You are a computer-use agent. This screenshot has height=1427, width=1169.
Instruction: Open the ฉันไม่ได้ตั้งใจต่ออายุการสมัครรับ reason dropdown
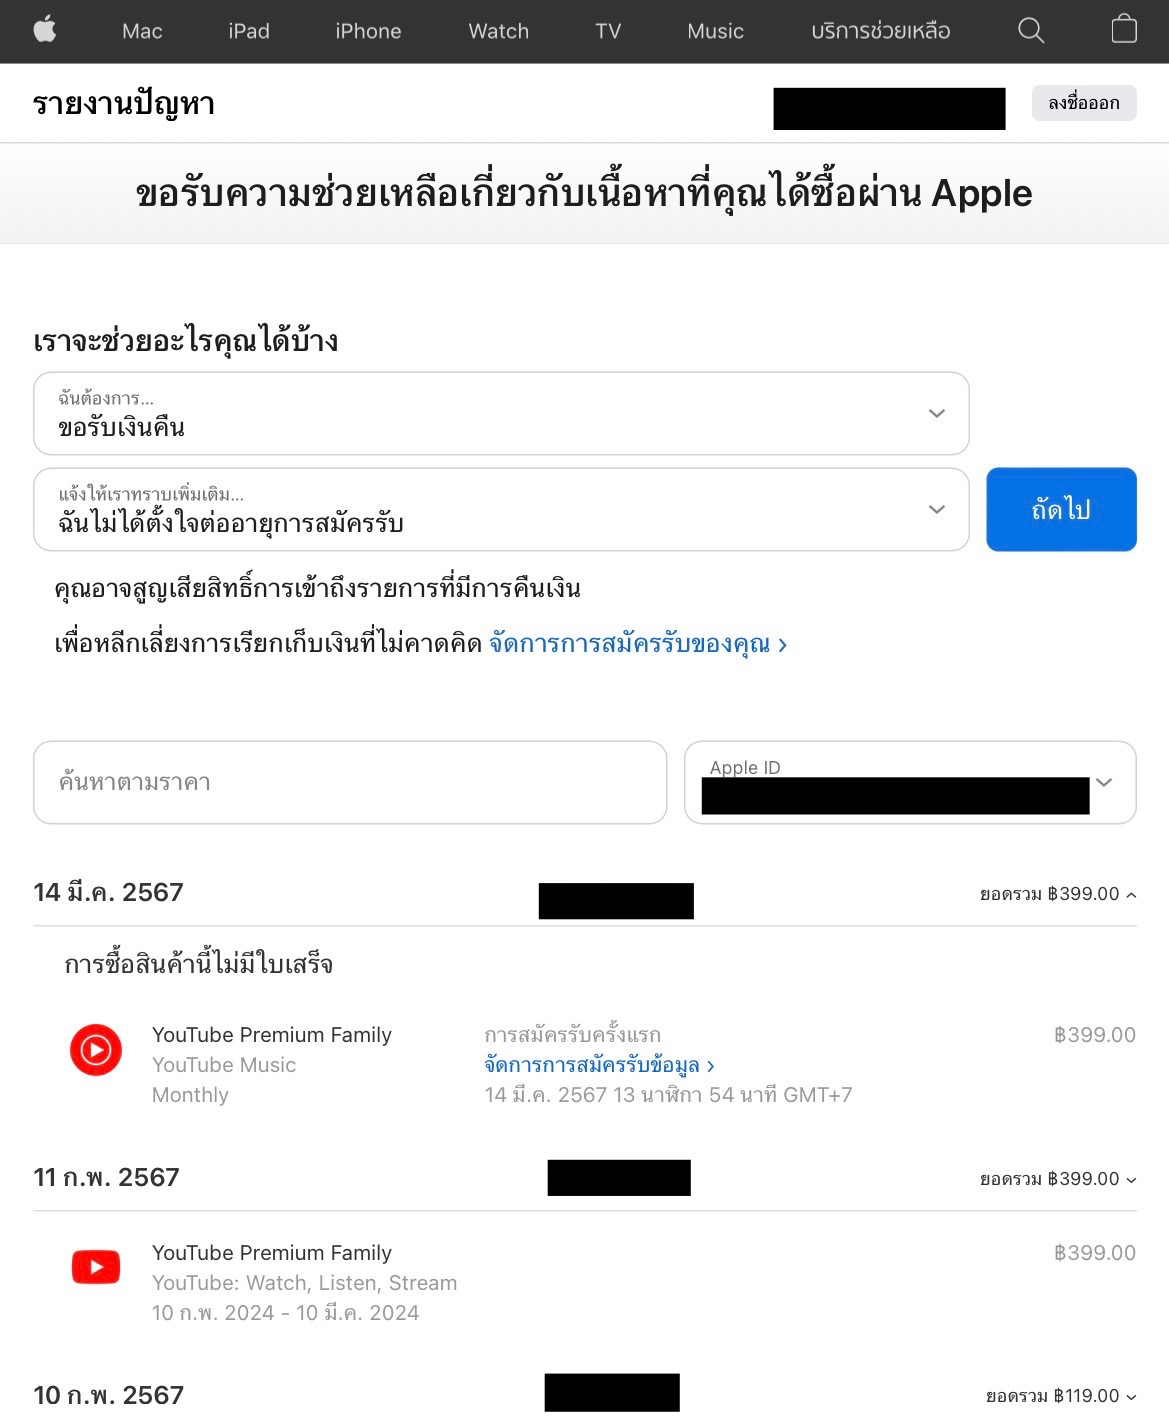(x=501, y=509)
